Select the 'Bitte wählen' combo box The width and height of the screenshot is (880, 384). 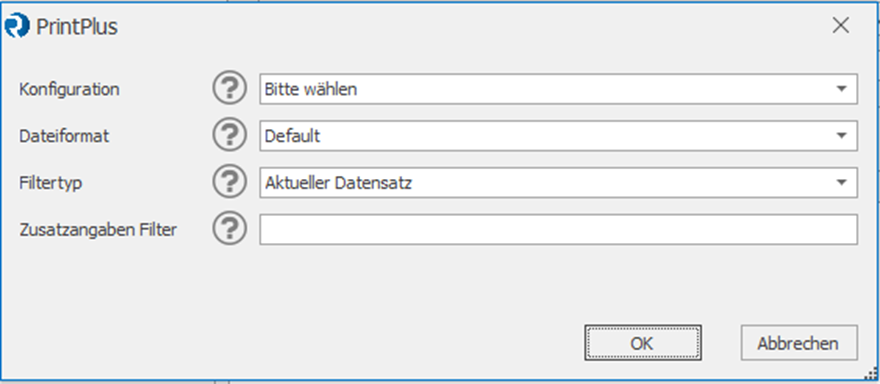(558, 89)
